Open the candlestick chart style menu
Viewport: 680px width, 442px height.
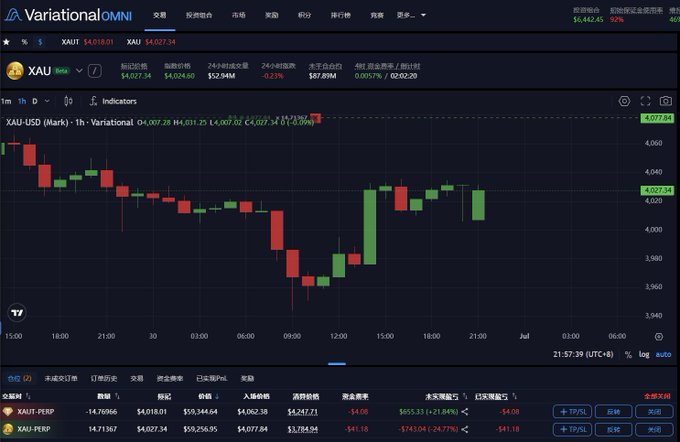coord(68,101)
